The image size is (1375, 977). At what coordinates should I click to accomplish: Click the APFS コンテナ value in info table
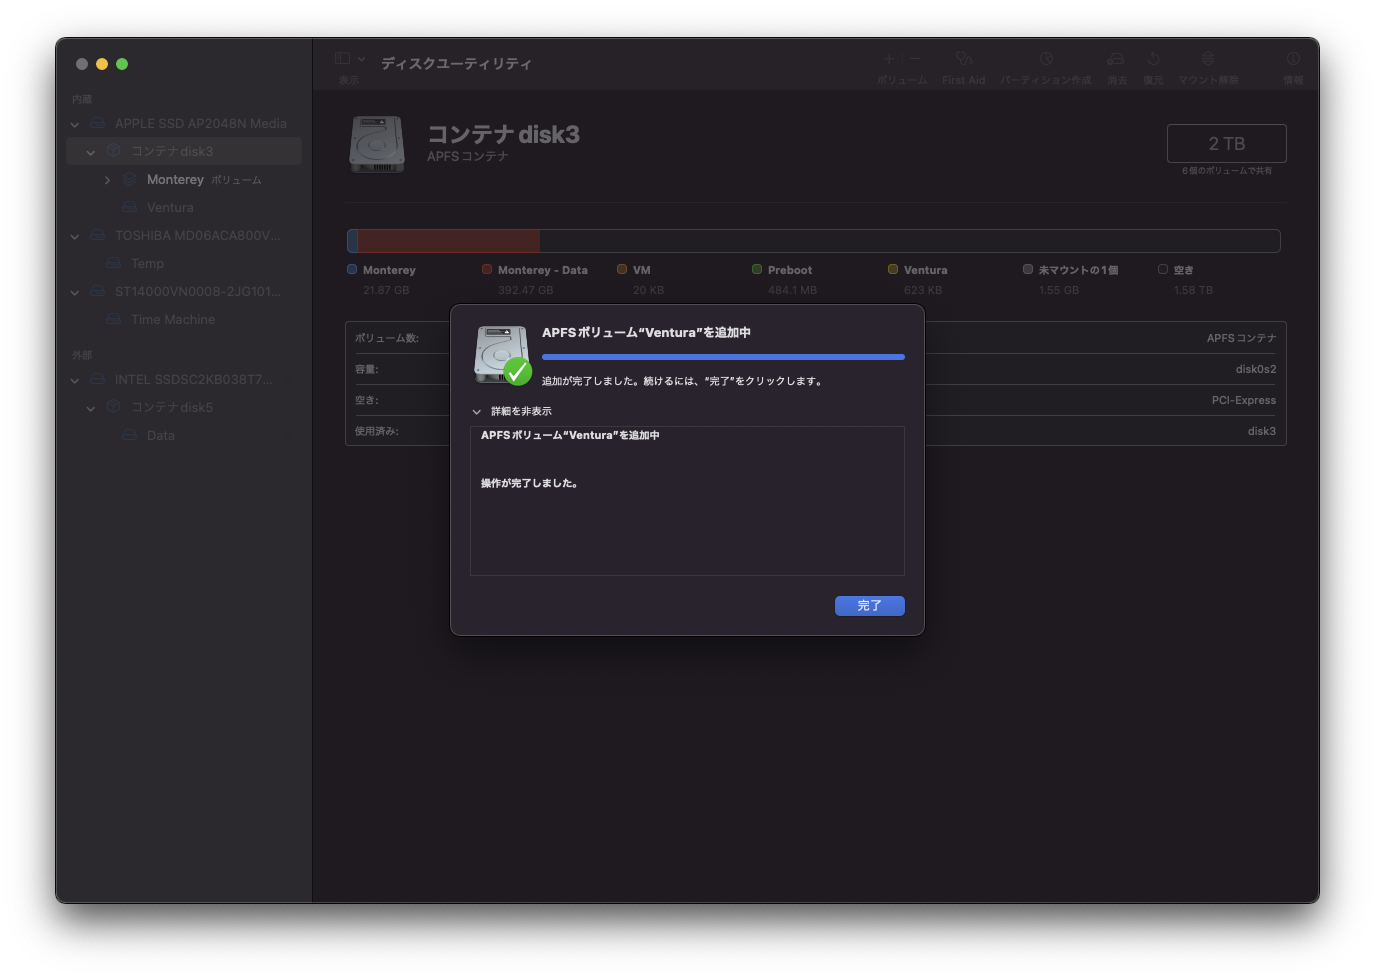(1241, 339)
